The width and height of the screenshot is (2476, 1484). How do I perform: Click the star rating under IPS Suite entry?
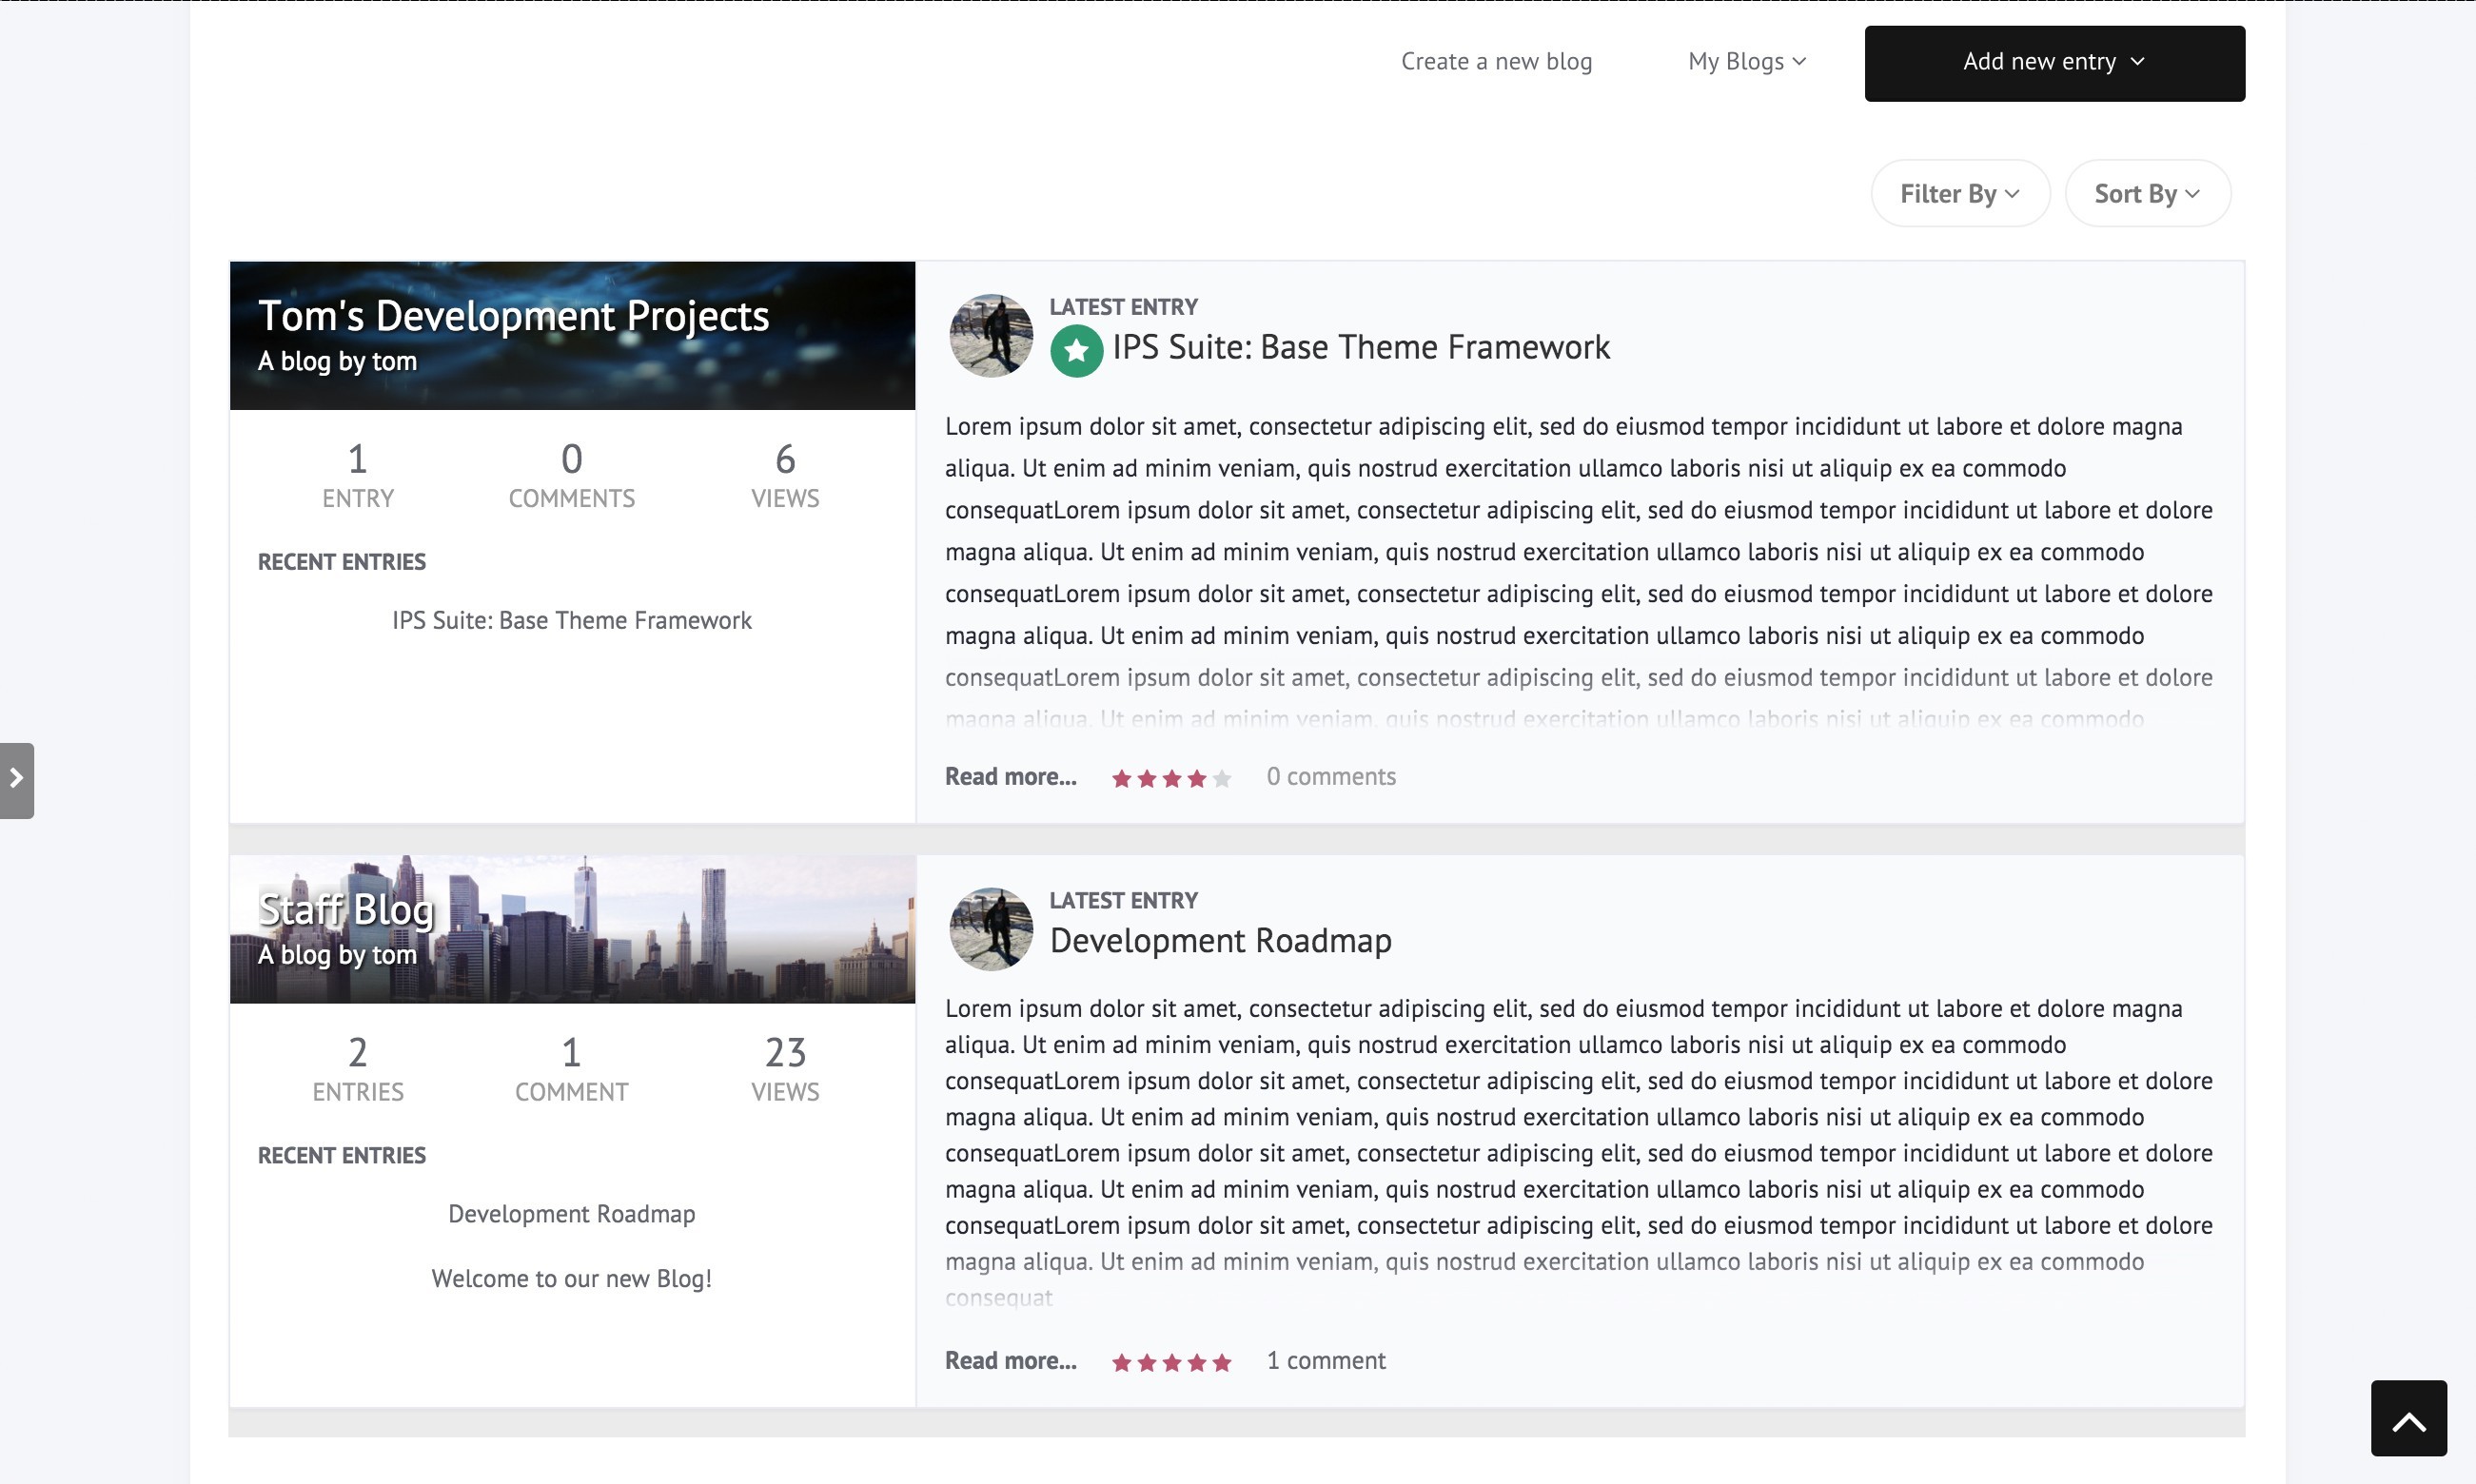pos(1171,778)
